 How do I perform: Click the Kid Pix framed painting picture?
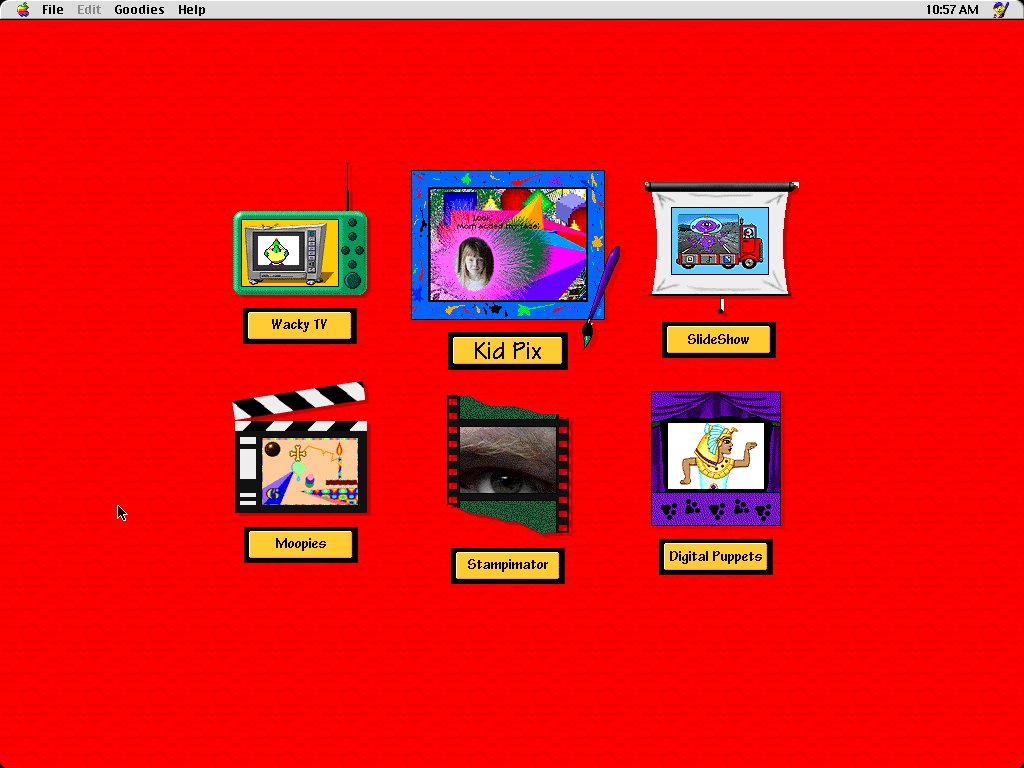(507, 245)
